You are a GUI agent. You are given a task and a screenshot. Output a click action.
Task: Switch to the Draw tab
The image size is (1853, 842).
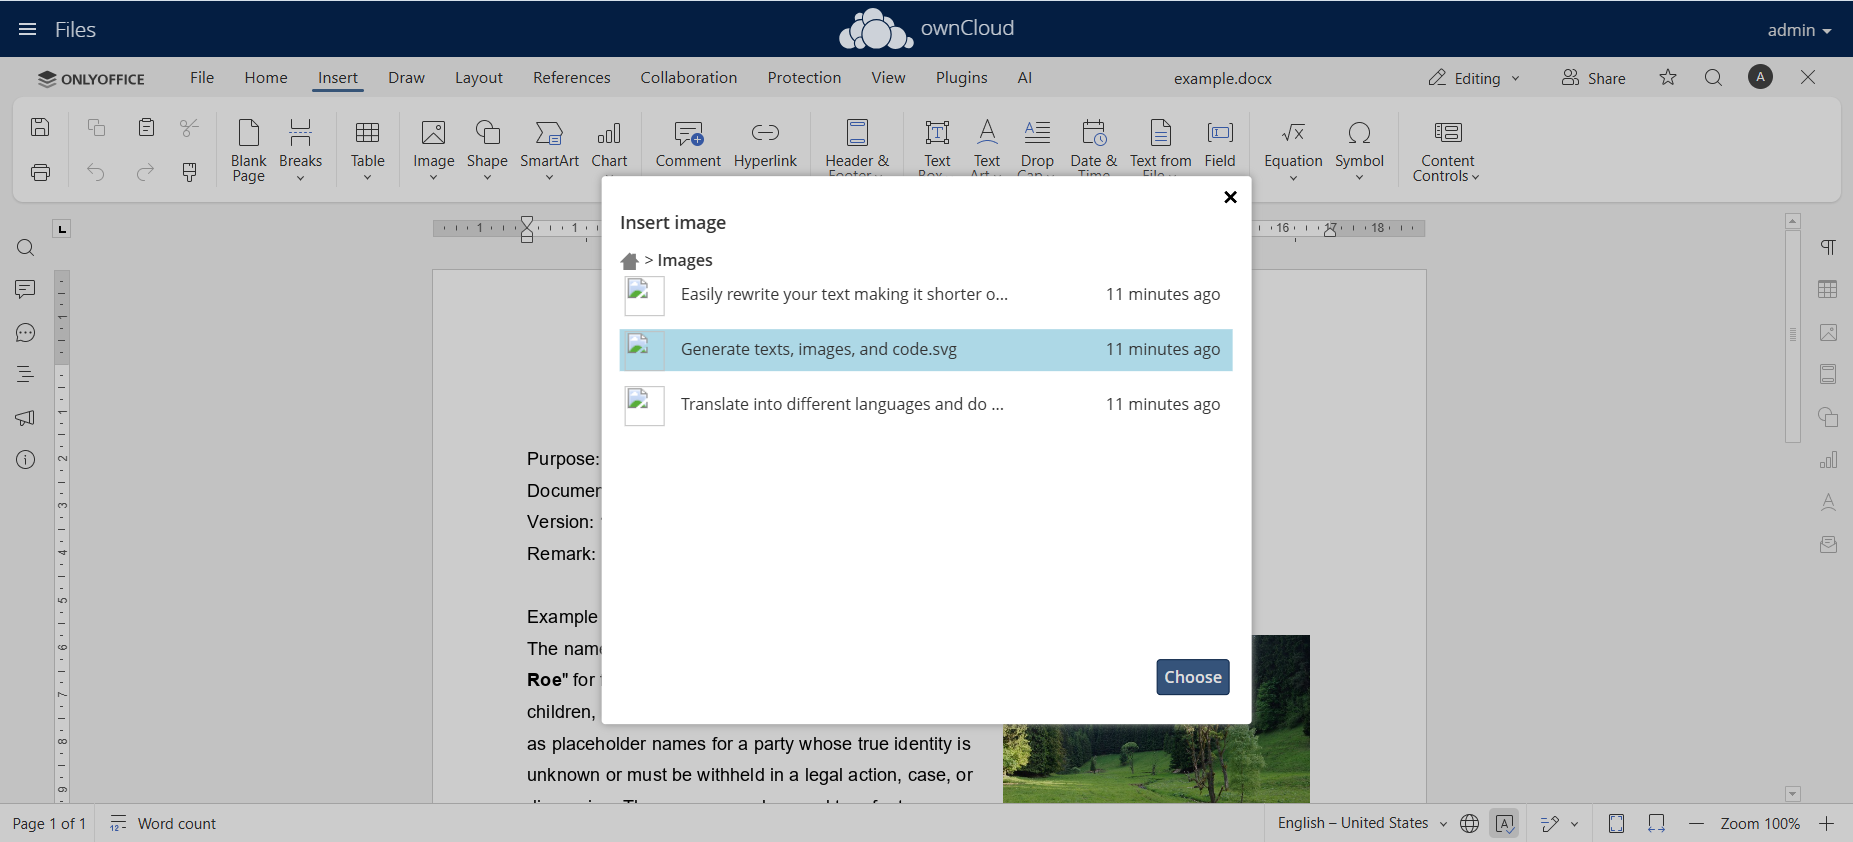pyautogui.click(x=406, y=77)
